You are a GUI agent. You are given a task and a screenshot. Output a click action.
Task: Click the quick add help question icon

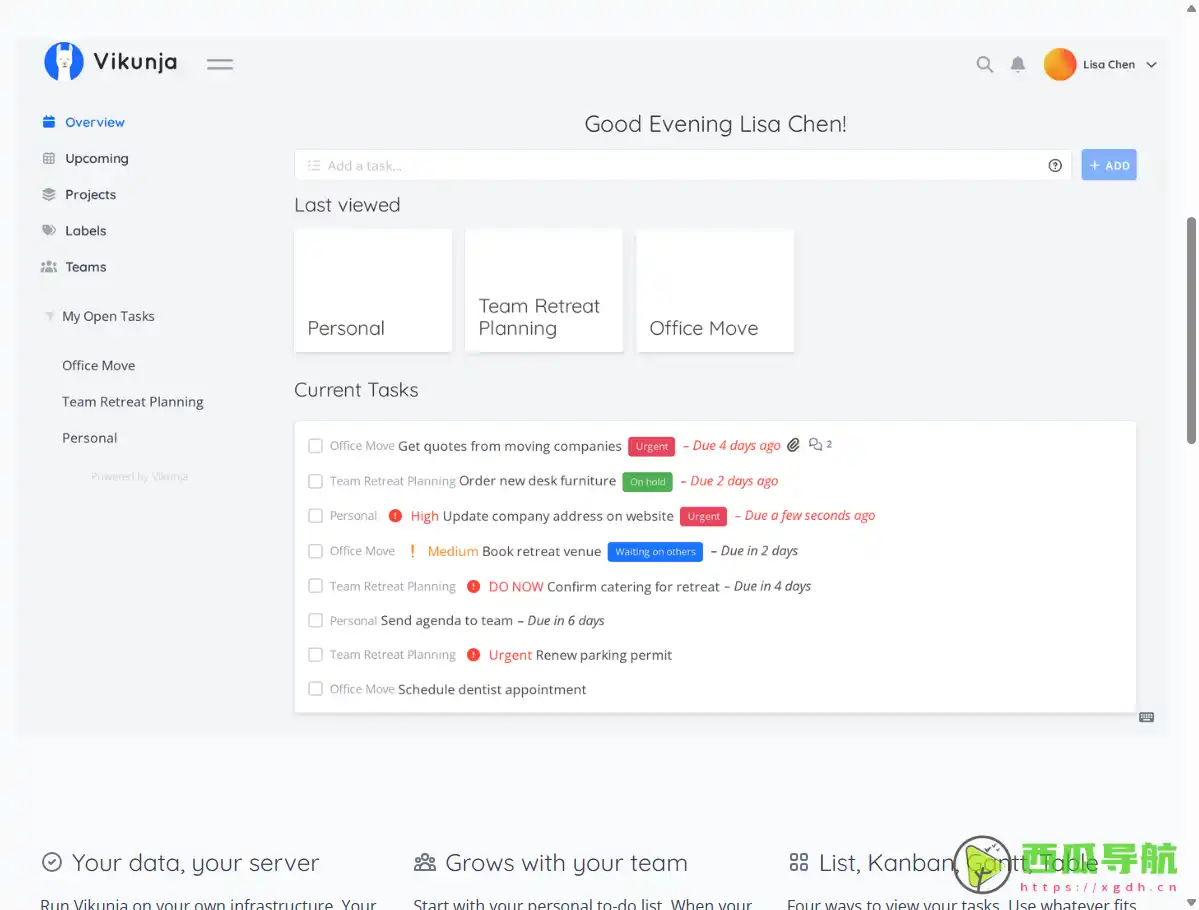click(x=1054, y=166)
